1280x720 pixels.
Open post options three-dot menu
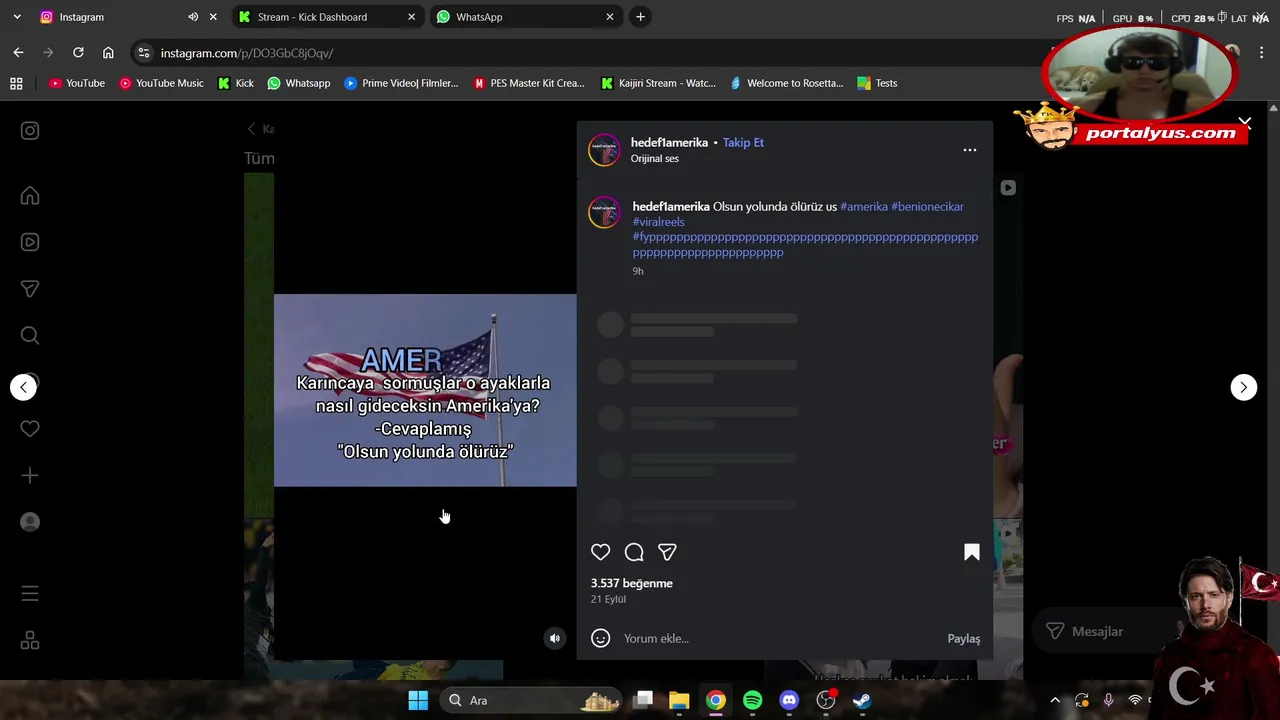click(x=970, y=150)
